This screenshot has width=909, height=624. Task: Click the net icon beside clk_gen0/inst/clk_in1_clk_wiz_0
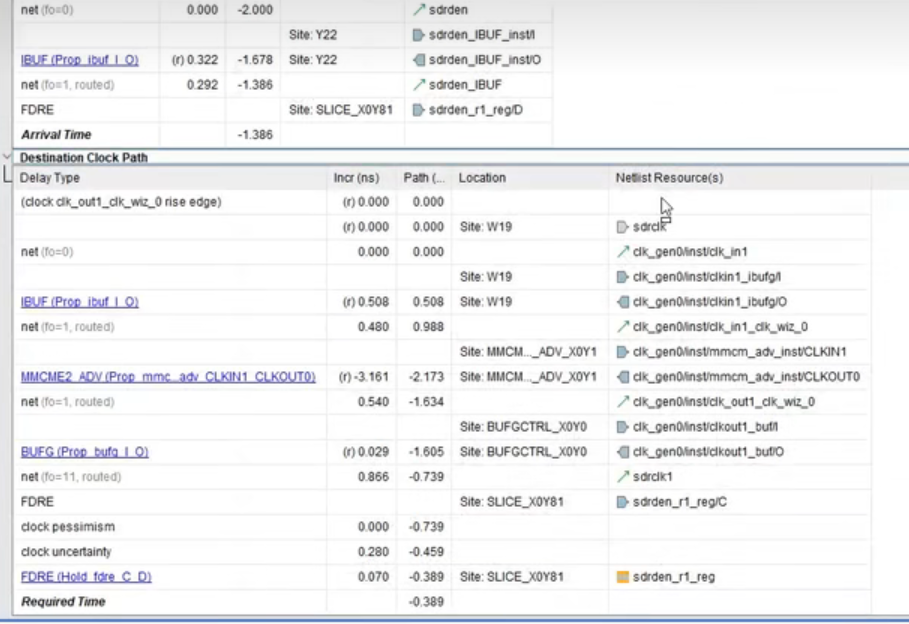point(623,326)
